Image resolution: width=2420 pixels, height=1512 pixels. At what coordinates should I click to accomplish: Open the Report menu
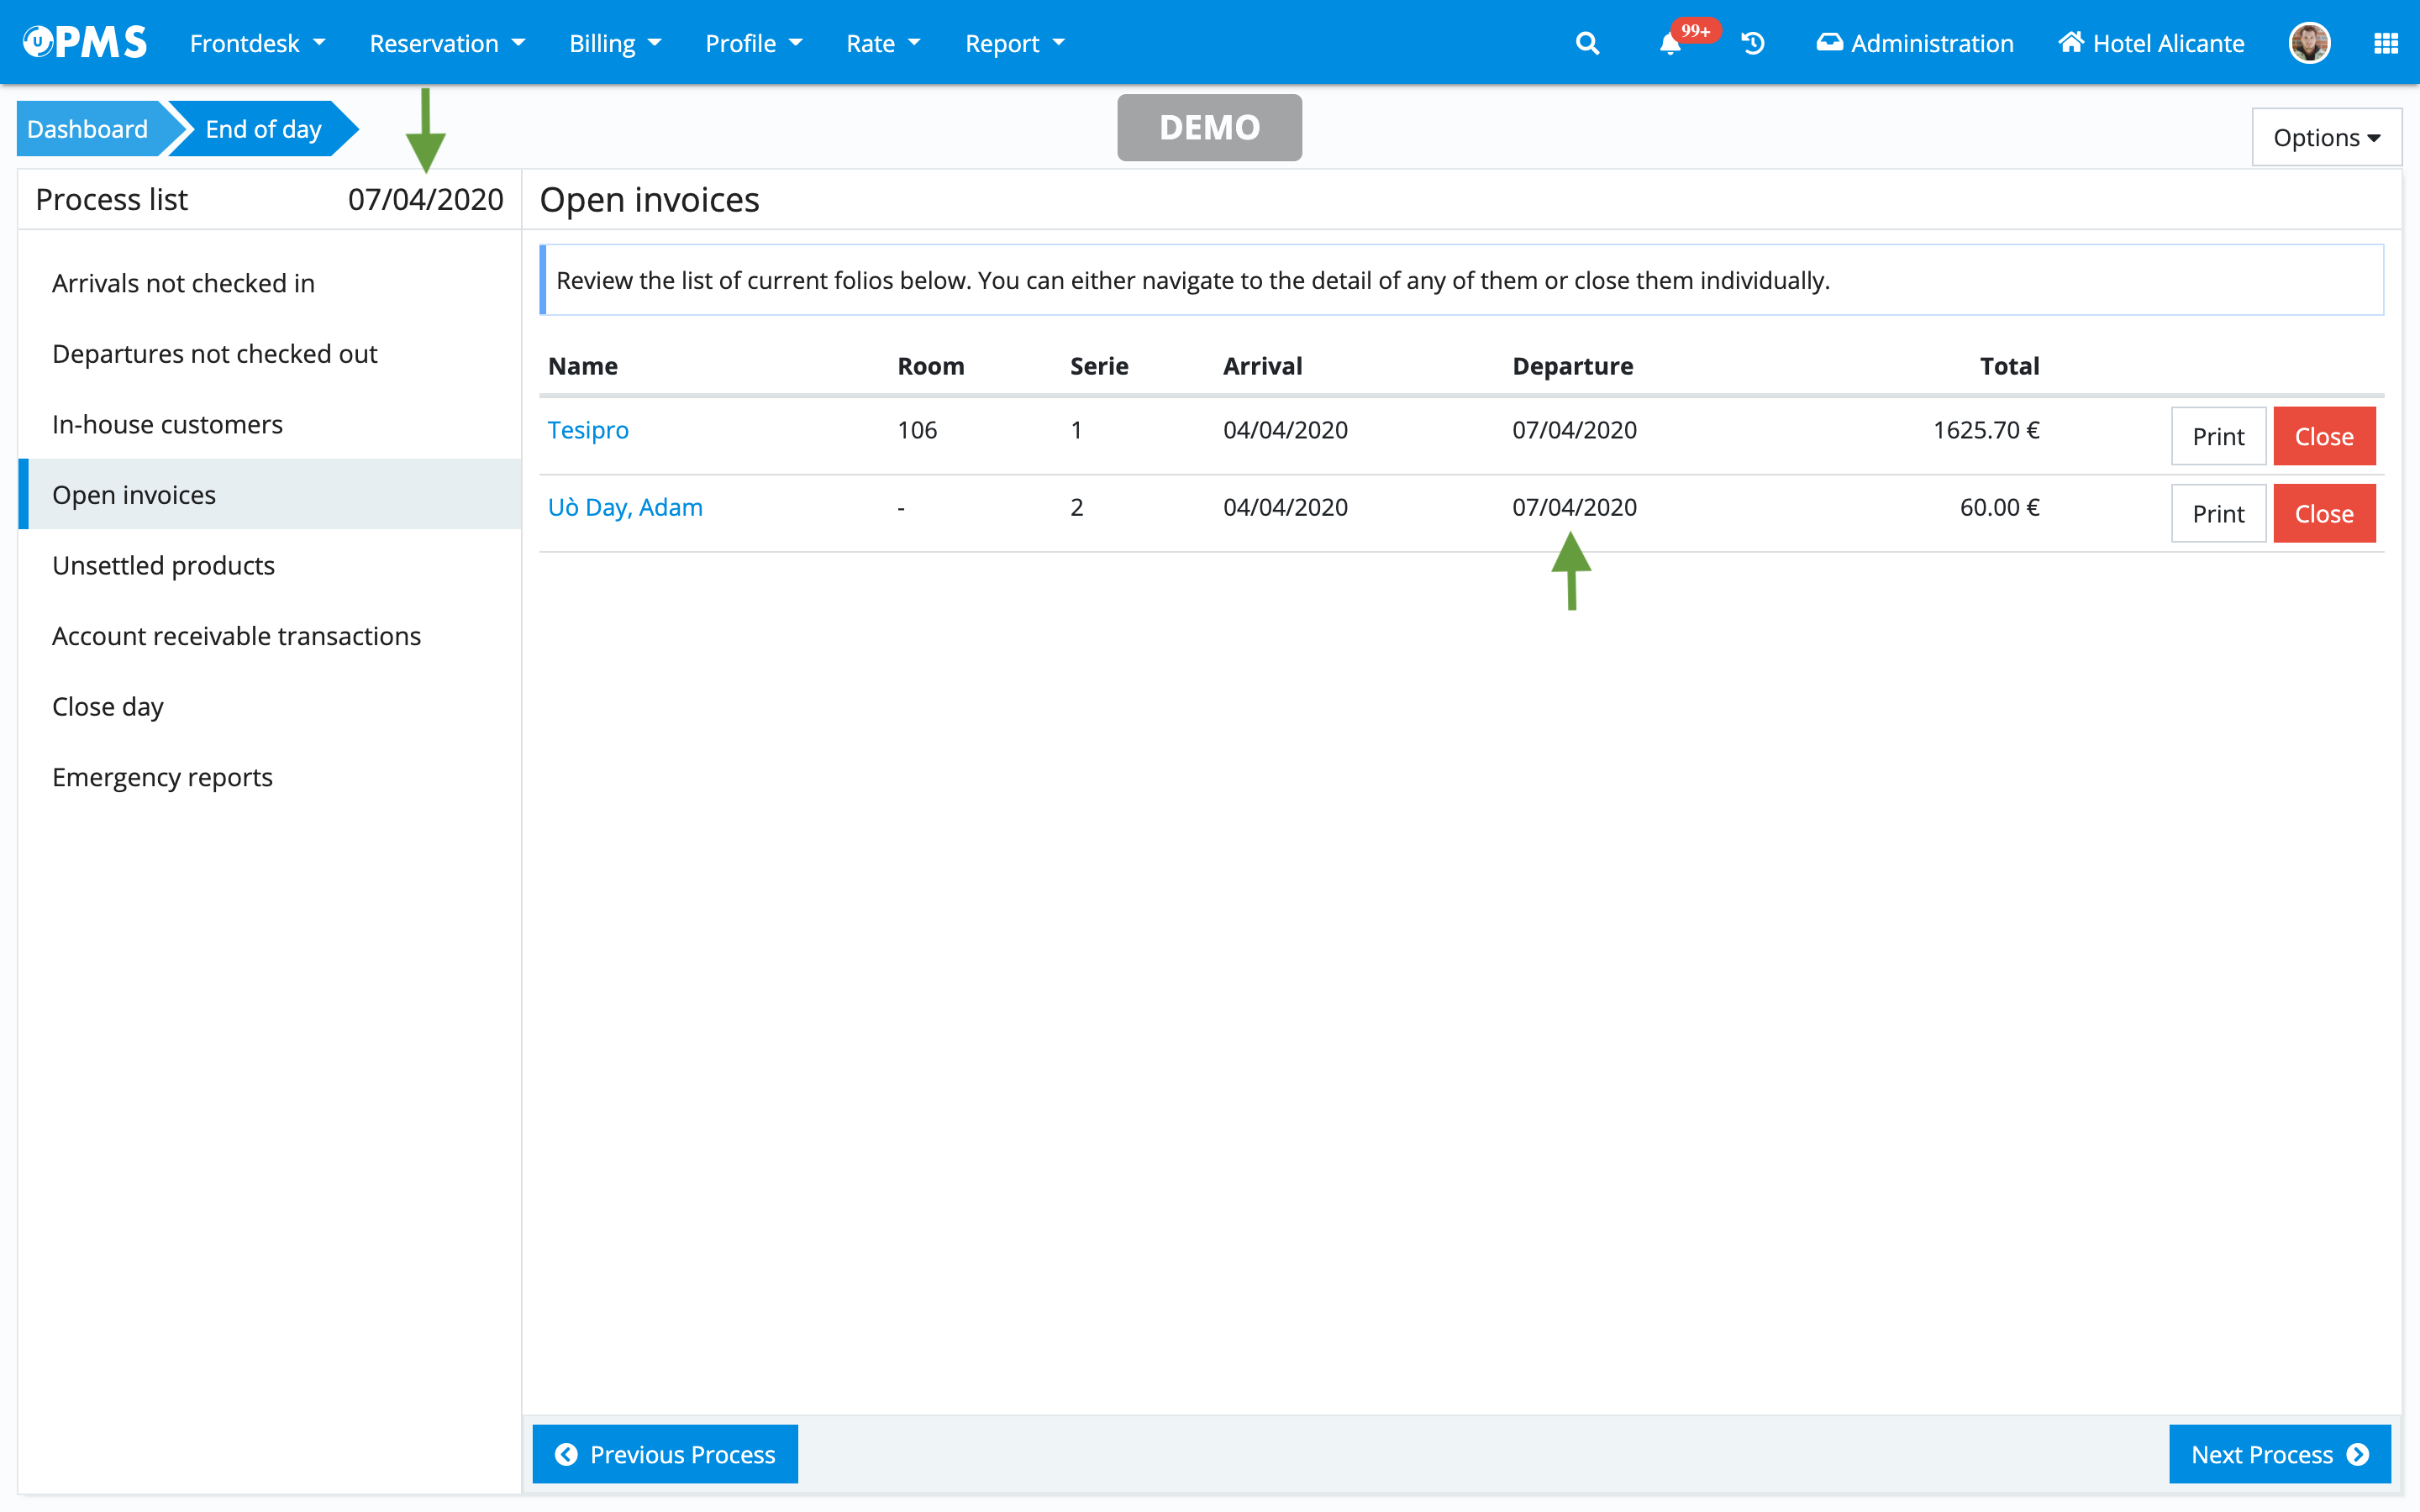pyautogui.click(x=1014, y=44)
